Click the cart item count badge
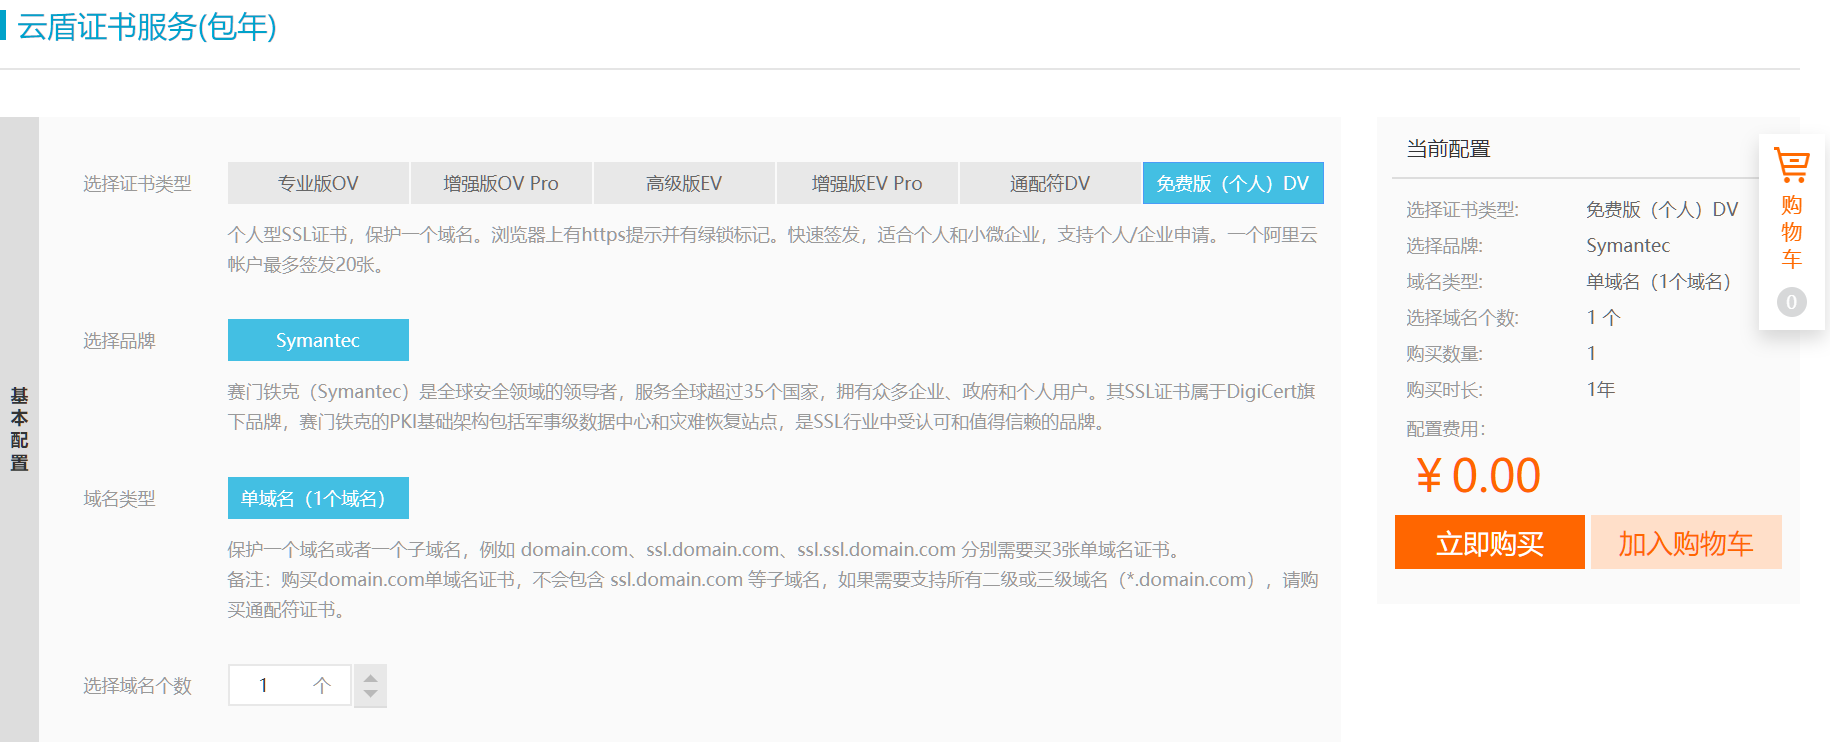 [x=1791, y=302]
